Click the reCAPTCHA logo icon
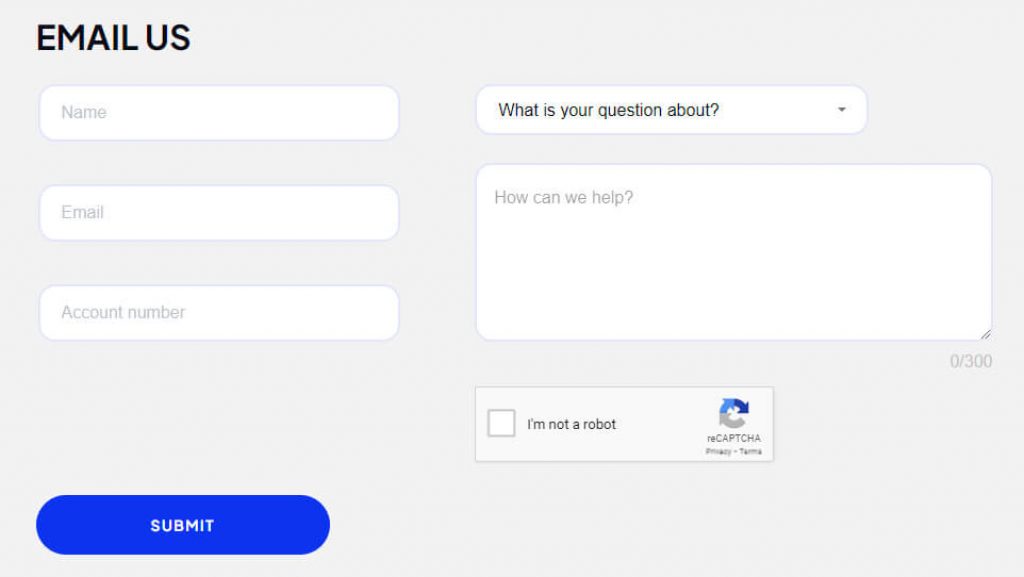Screen dimensions: 1024x577 [x=733, y=414]
